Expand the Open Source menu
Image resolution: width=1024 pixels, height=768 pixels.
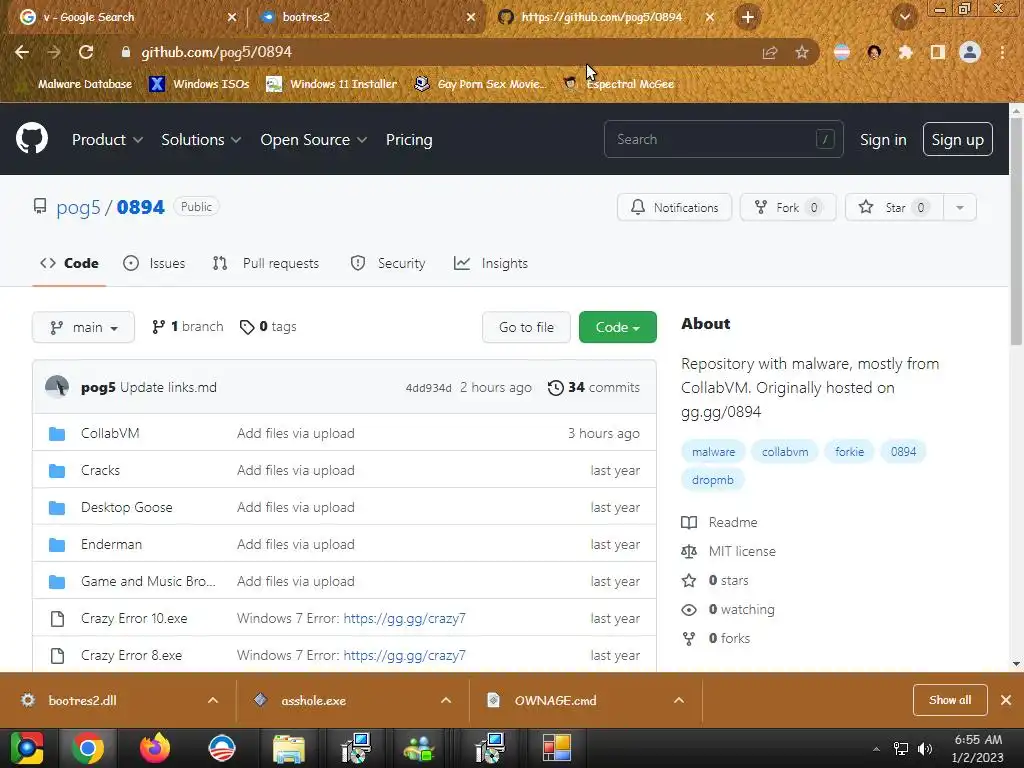313,140
